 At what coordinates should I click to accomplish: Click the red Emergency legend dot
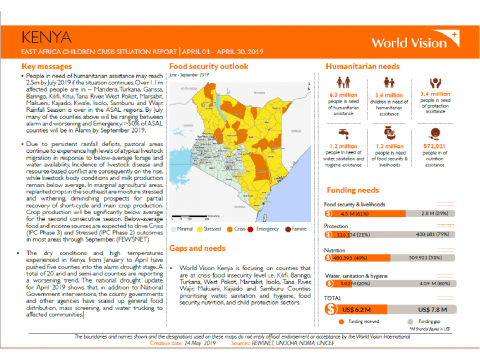[x=250, y=229]
